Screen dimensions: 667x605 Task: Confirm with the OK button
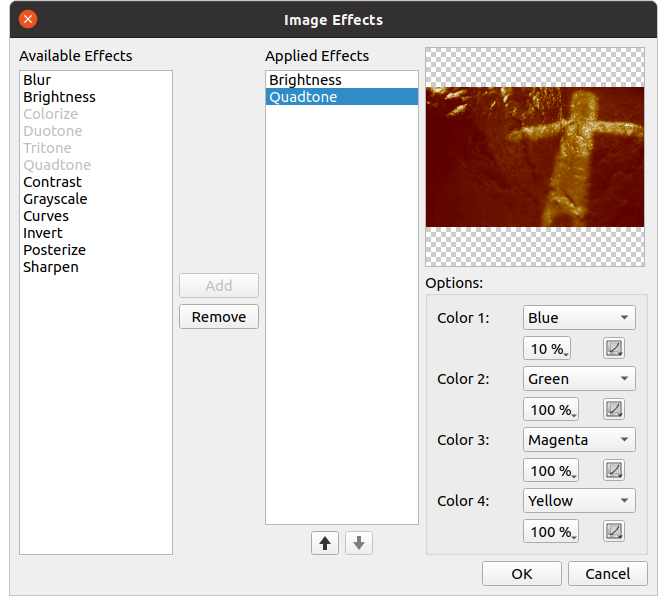point(521,573)
